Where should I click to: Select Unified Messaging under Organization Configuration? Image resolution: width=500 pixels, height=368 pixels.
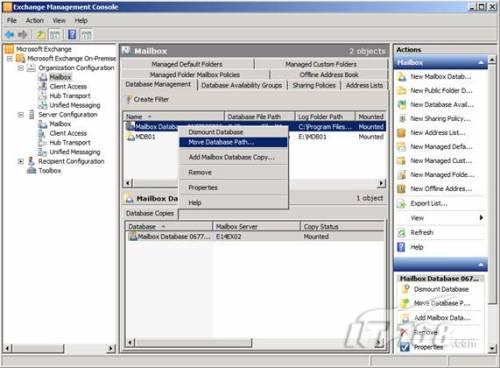tap(75, 105)
